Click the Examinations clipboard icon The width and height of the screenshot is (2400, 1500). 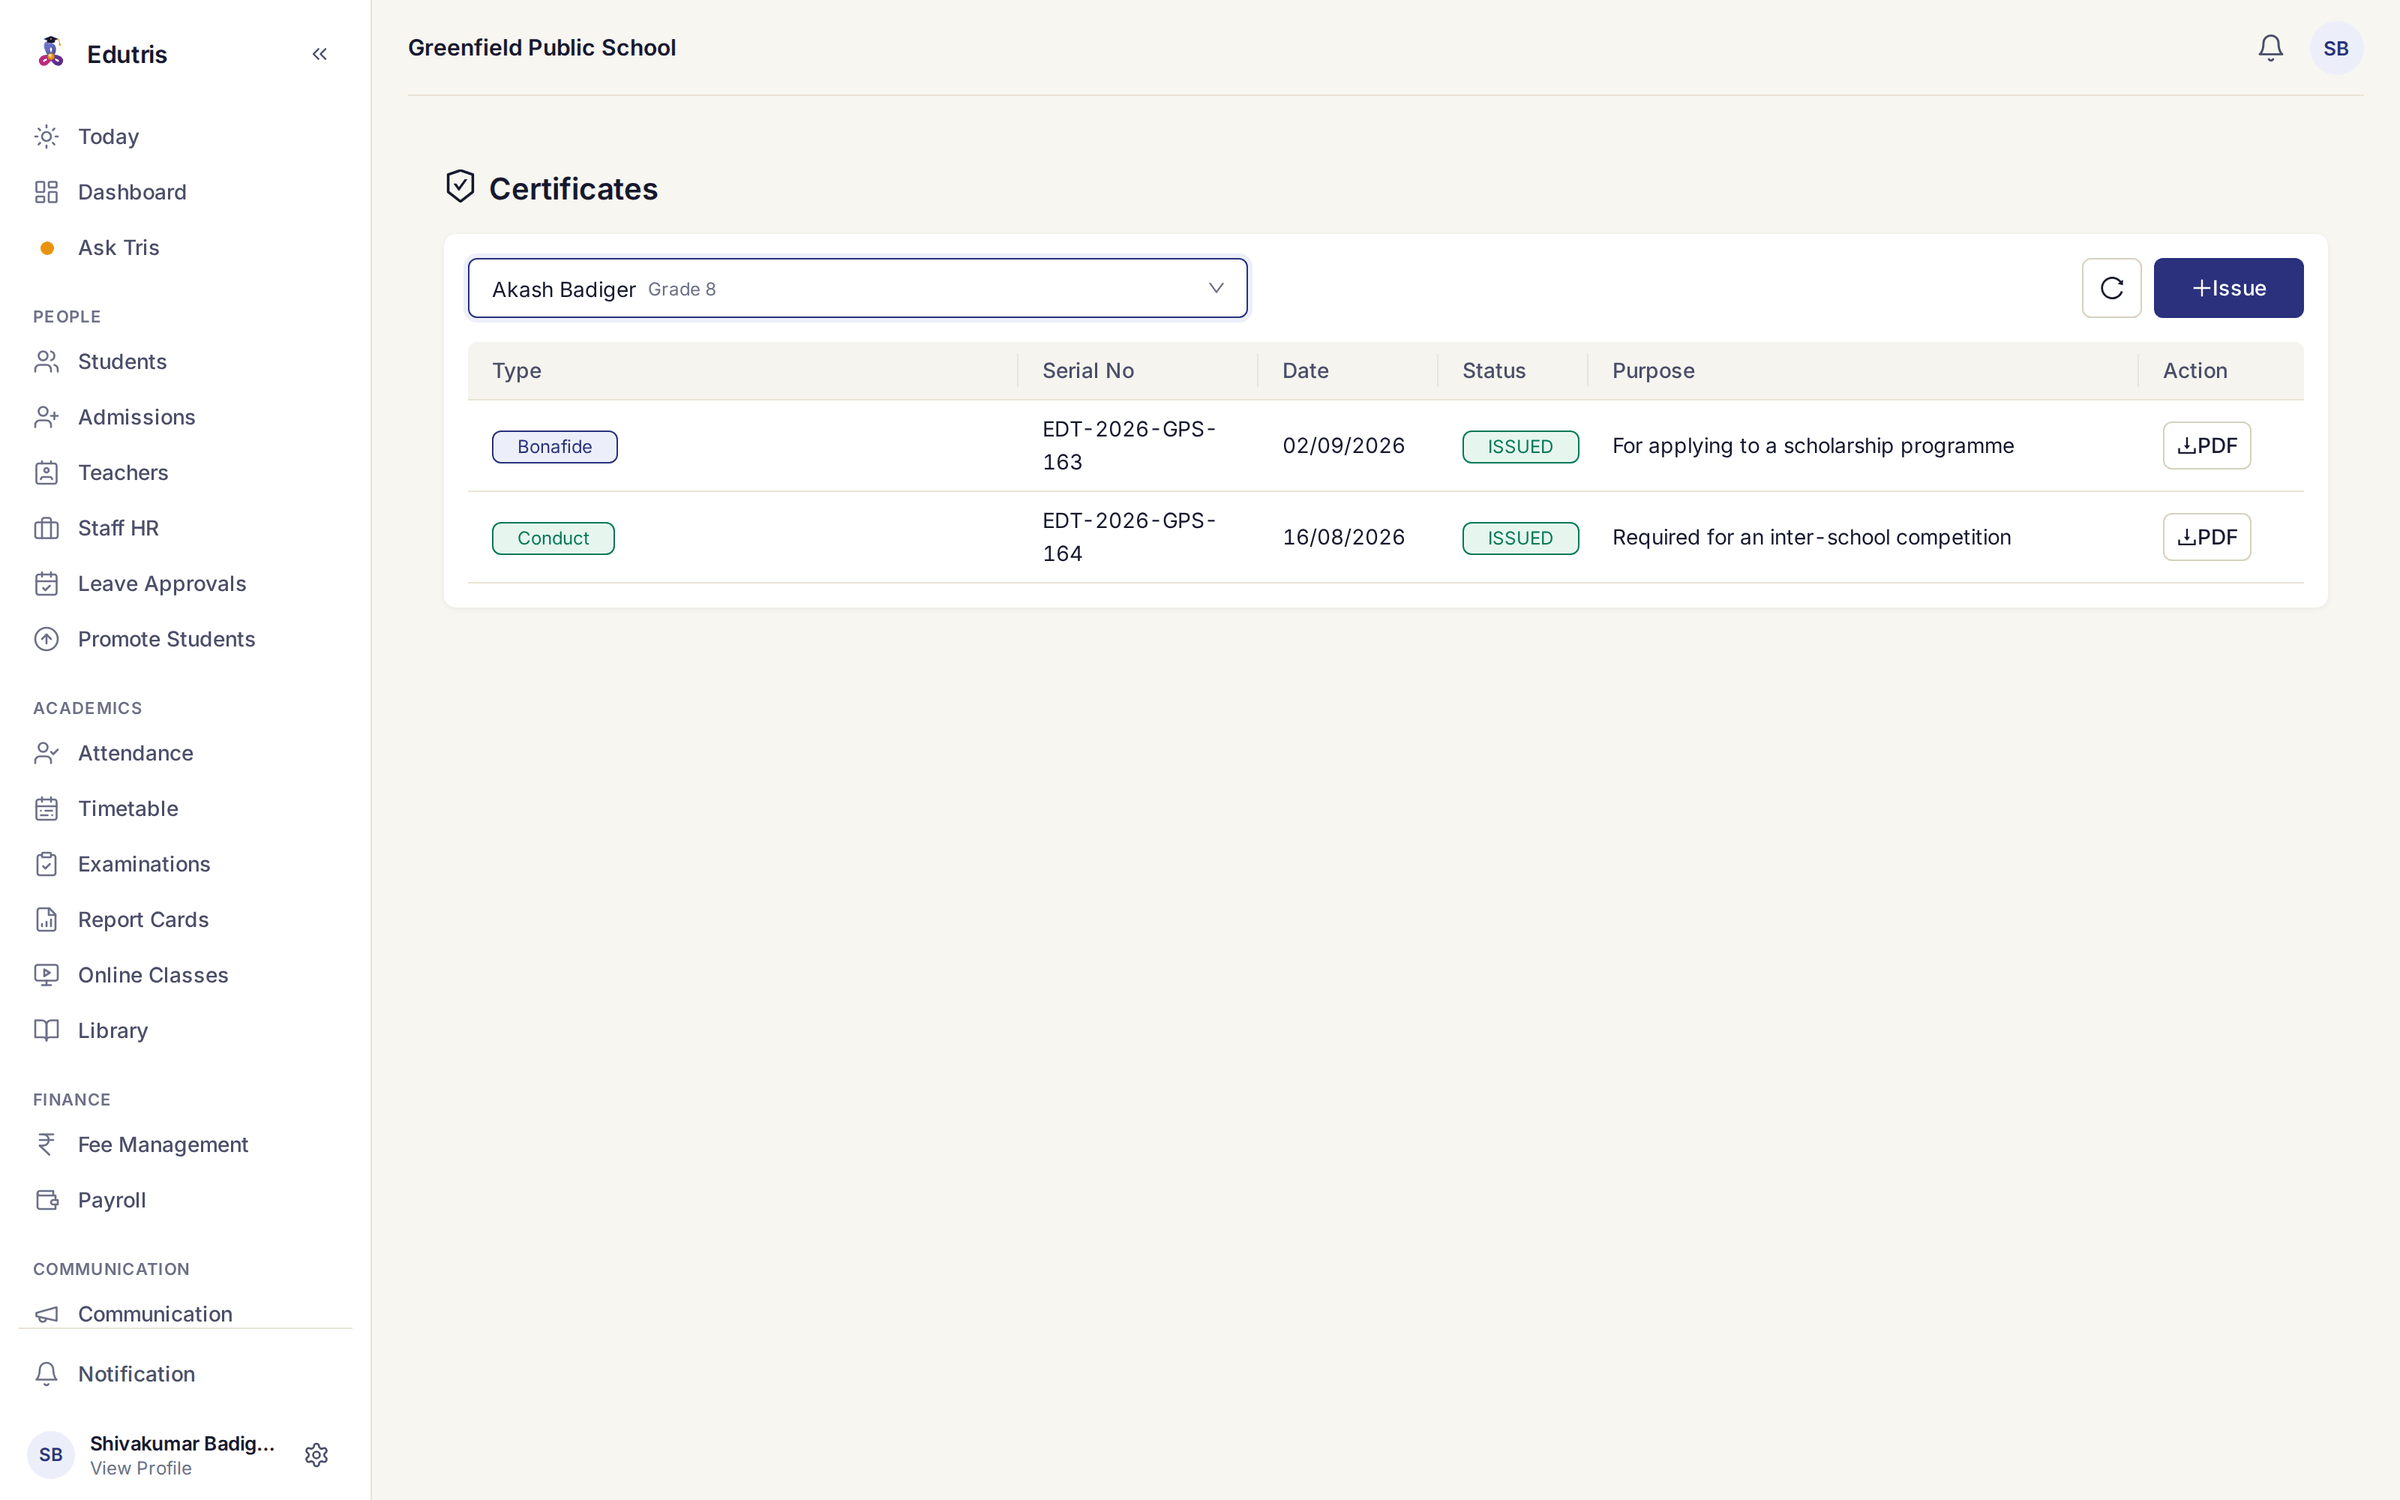click(x=46, y=864)
